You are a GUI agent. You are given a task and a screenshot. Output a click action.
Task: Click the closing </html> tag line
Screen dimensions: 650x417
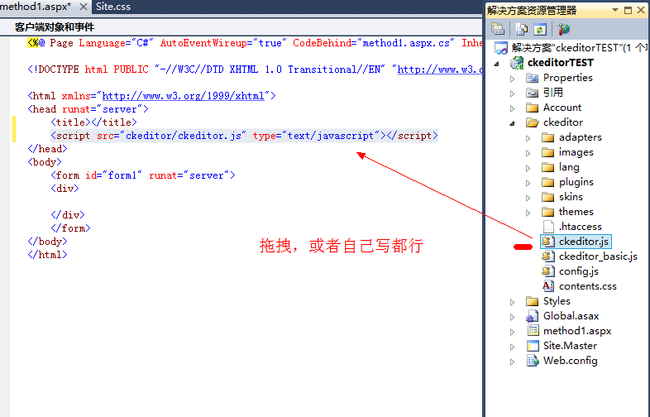click(47, 255)
